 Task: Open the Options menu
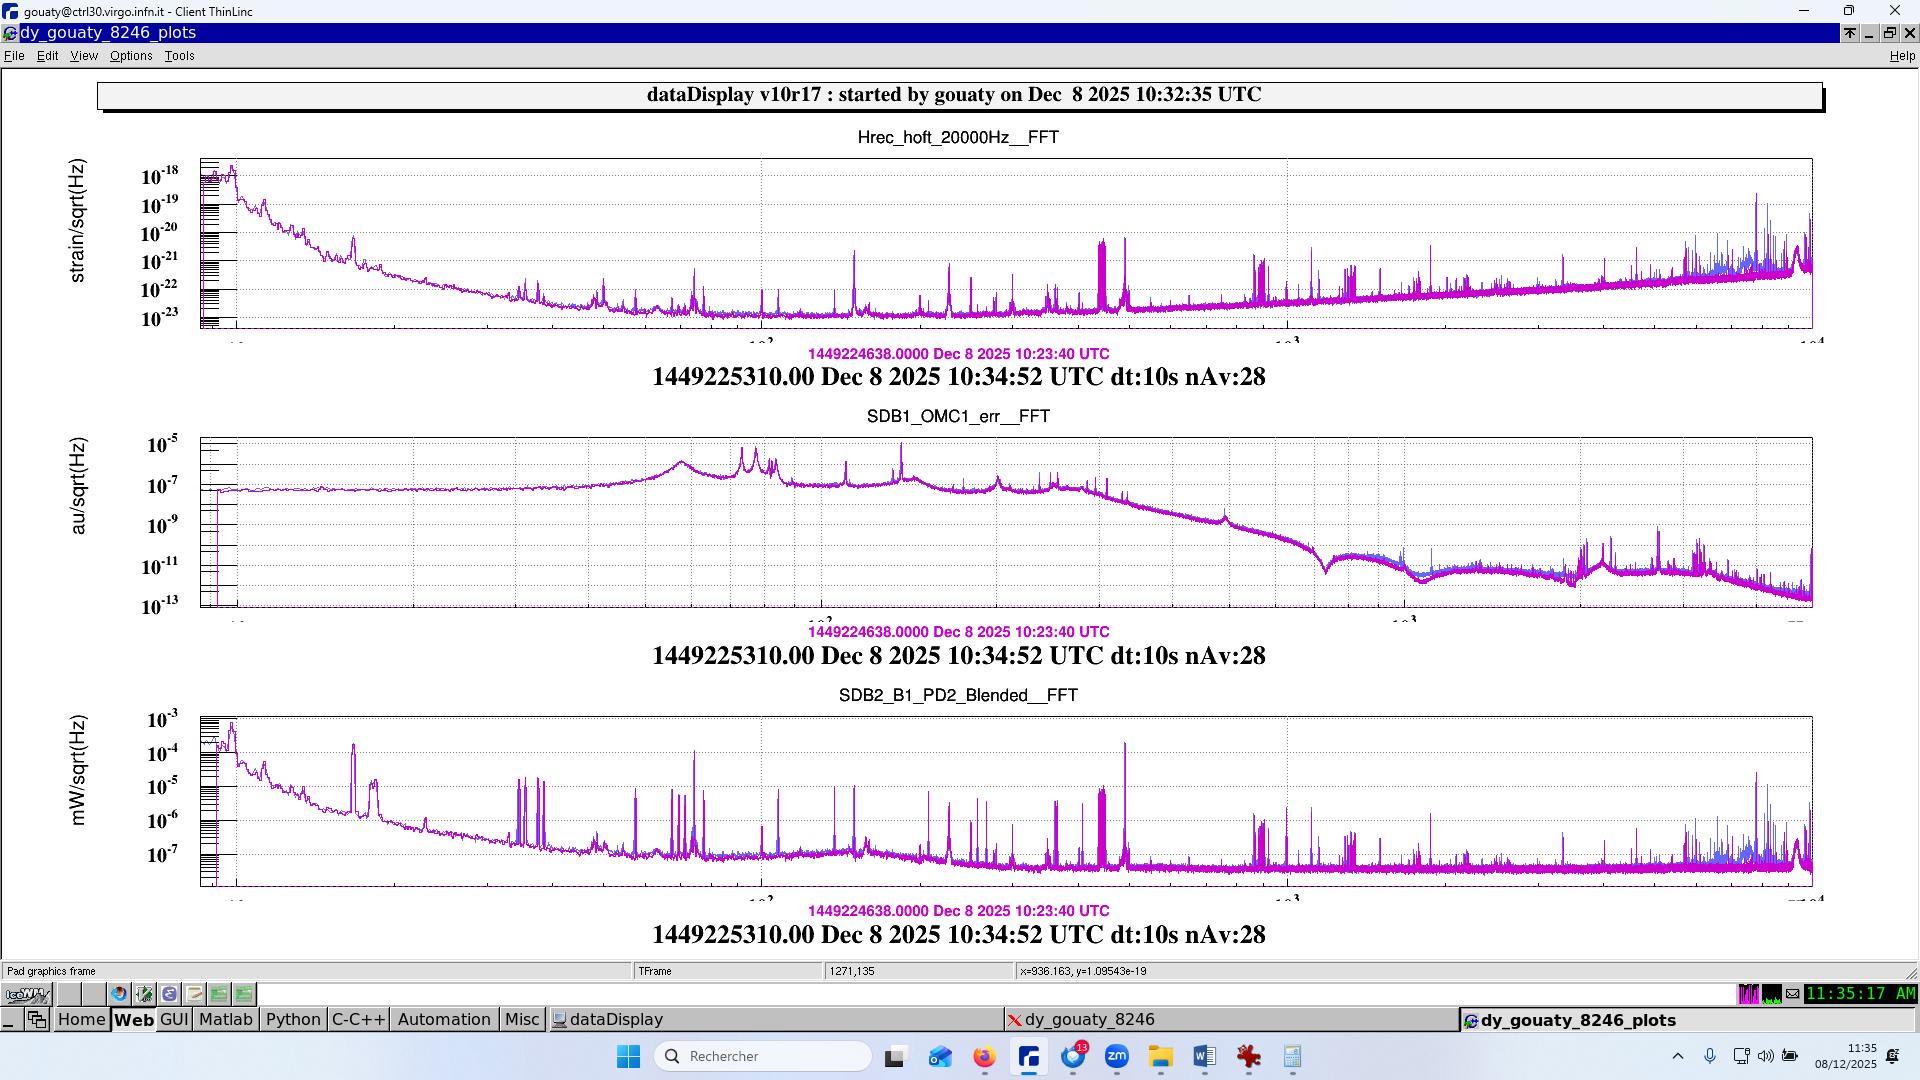[x=131, y=56]
